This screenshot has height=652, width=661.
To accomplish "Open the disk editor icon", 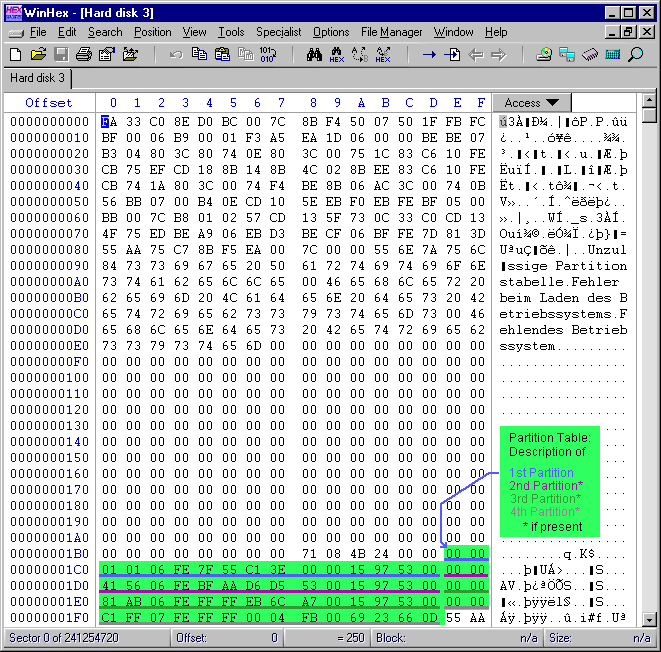I will [x=544, y=55].
